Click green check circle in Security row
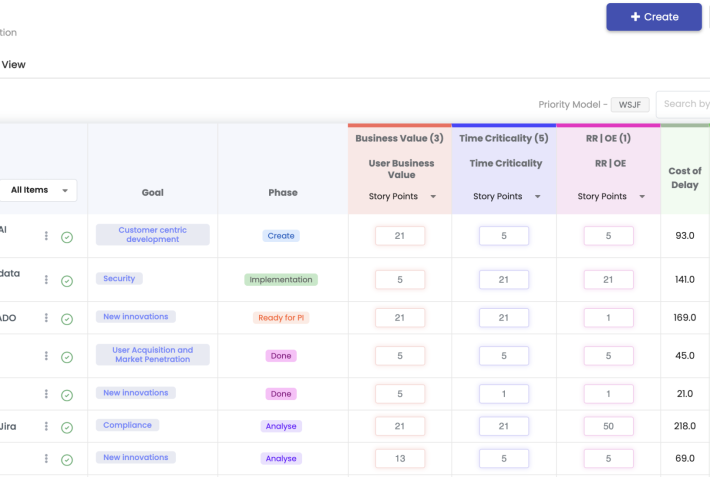710x477 pixels. click(x=67, y=281)
